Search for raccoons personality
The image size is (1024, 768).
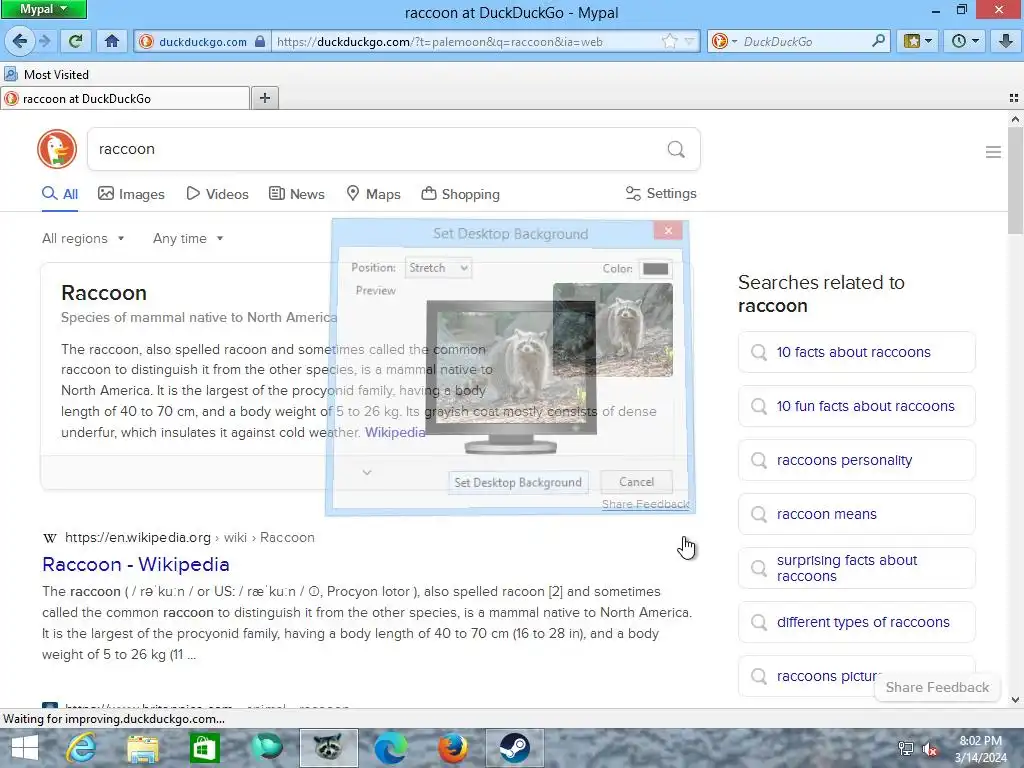[857, 460]
